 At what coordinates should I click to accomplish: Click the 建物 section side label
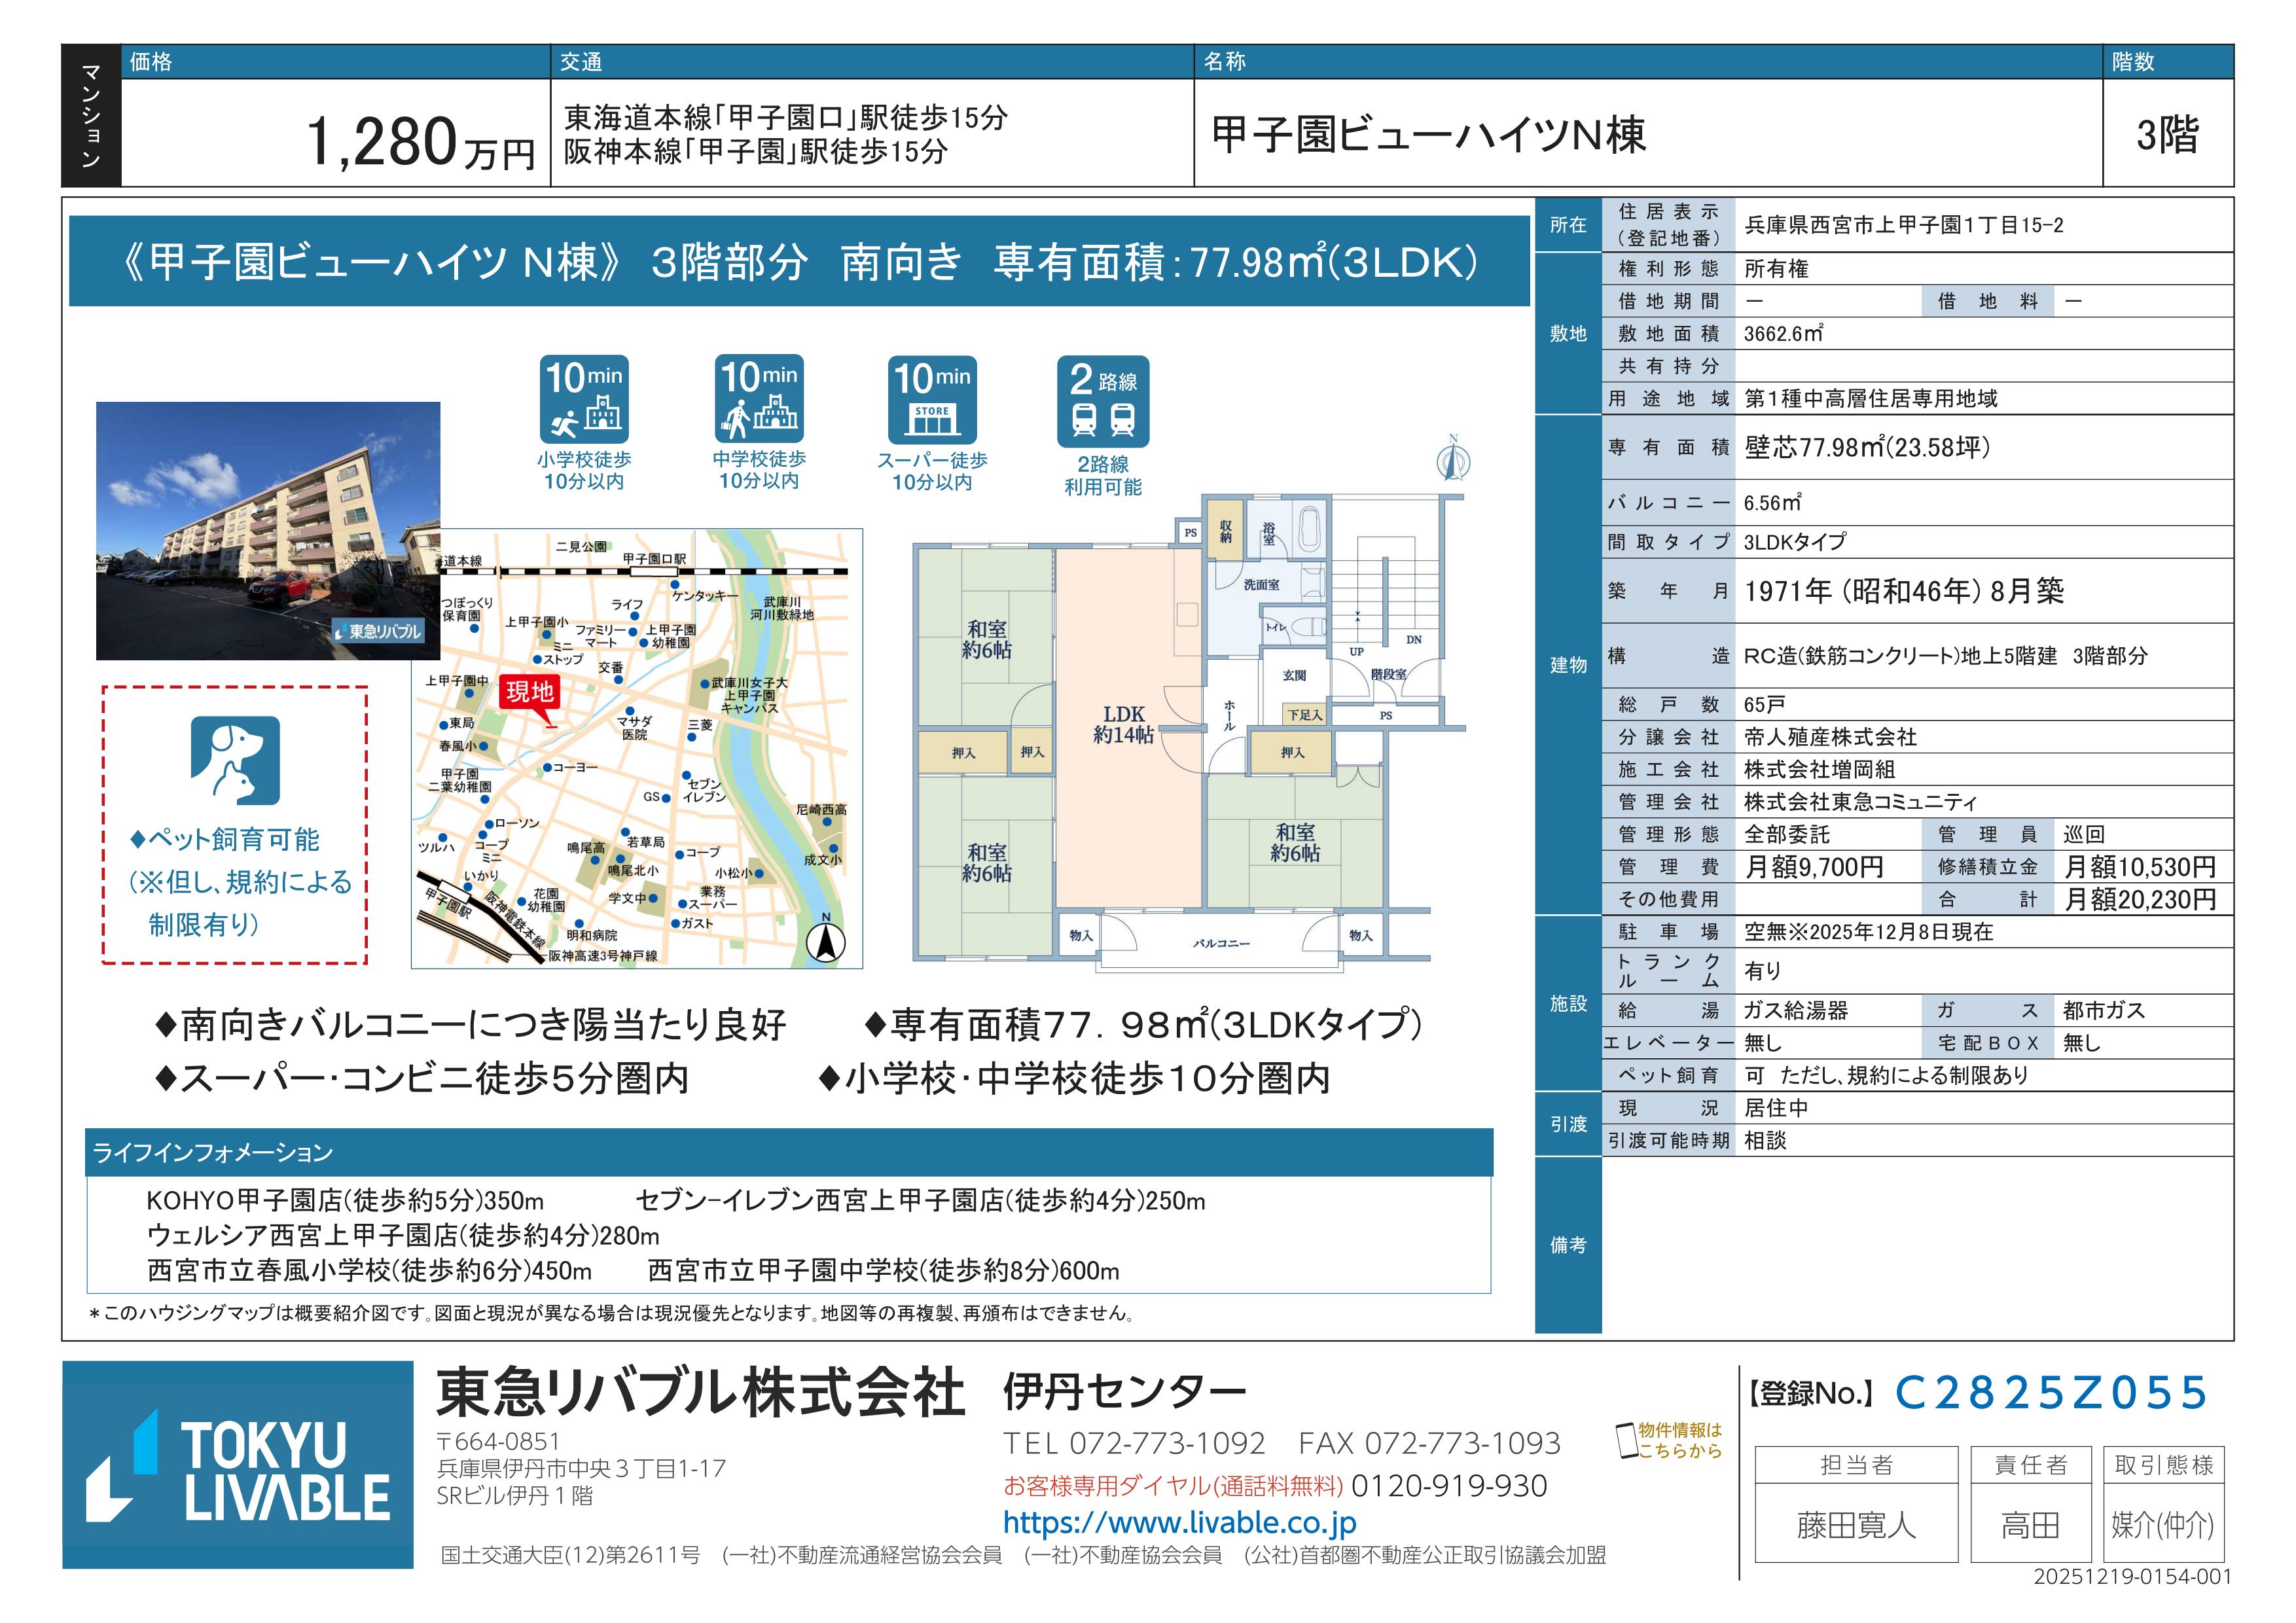[1568, 665]
